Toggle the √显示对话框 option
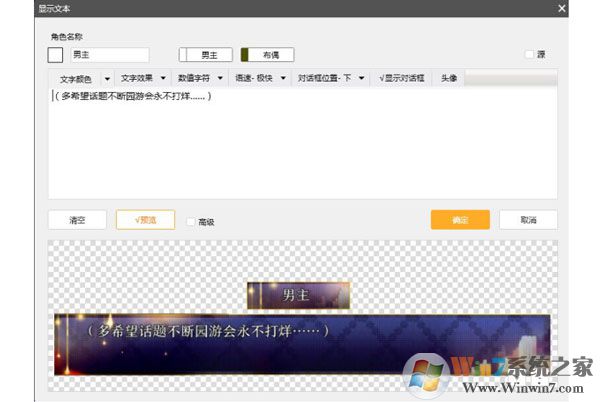600x402 pixels. coord(402,77)
